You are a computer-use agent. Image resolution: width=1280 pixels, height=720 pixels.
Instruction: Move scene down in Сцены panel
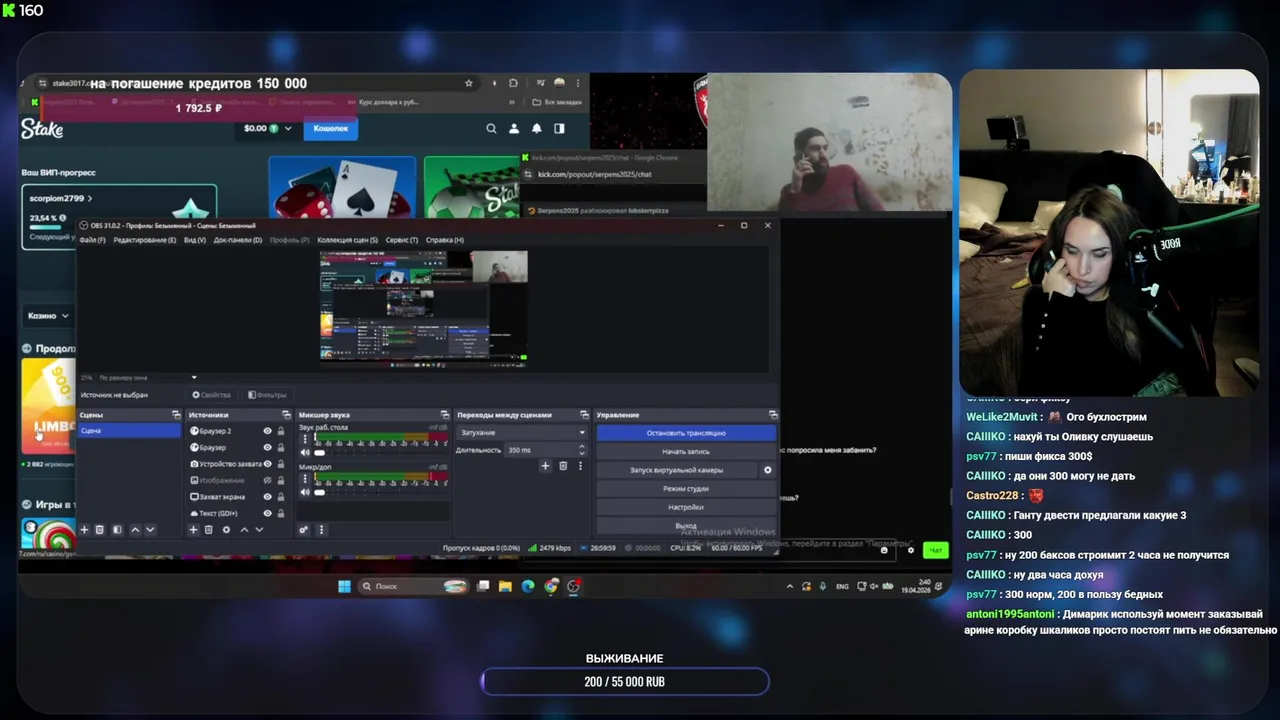tap(150, 530)
